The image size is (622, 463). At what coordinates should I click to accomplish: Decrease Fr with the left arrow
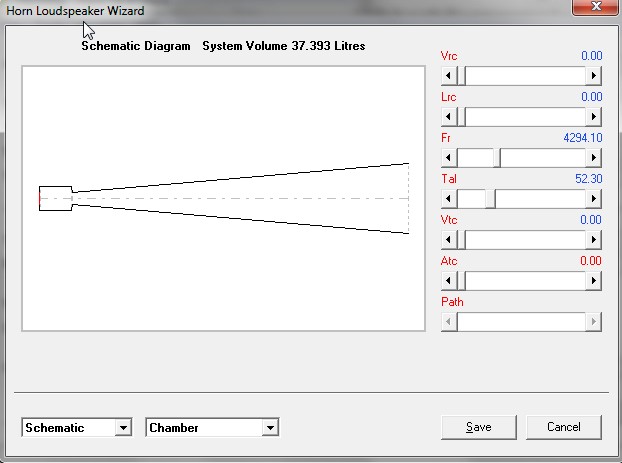click(x=449, y=158)
